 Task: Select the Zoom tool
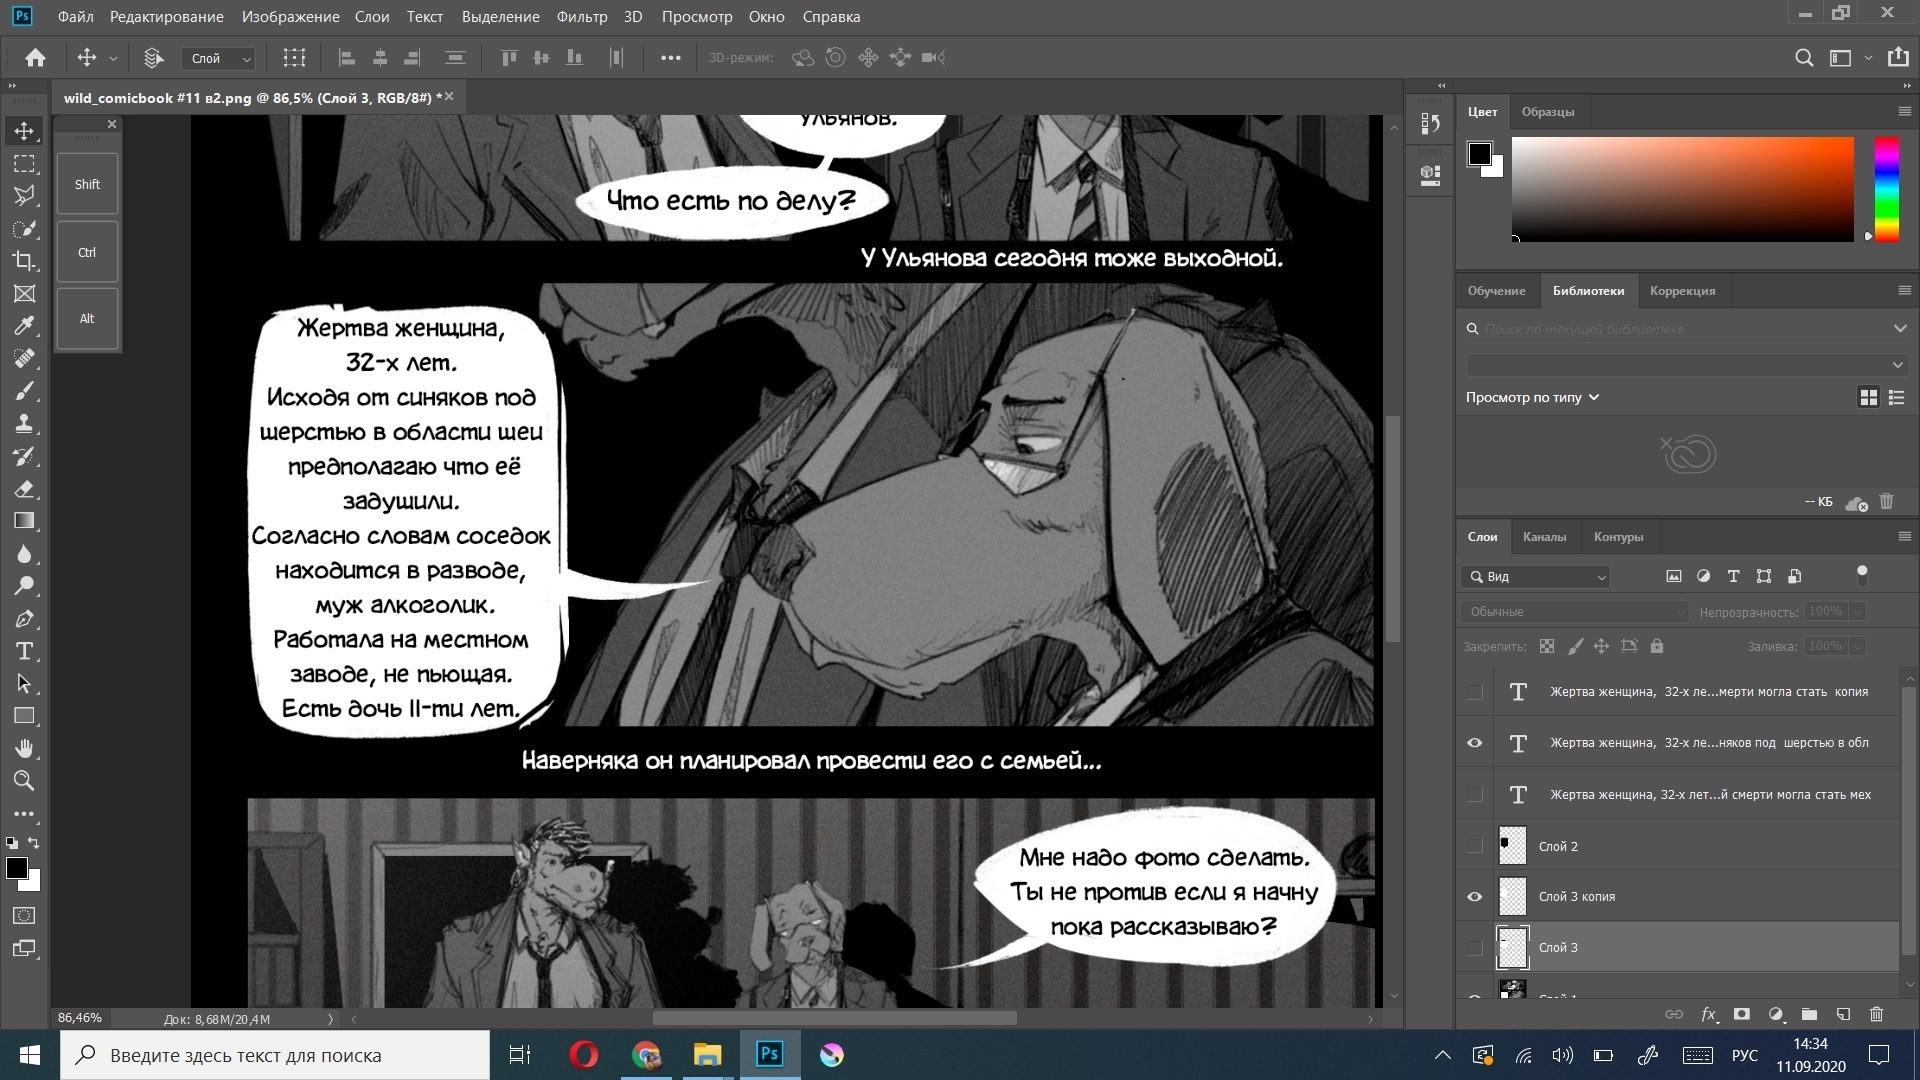click(25, 781)
